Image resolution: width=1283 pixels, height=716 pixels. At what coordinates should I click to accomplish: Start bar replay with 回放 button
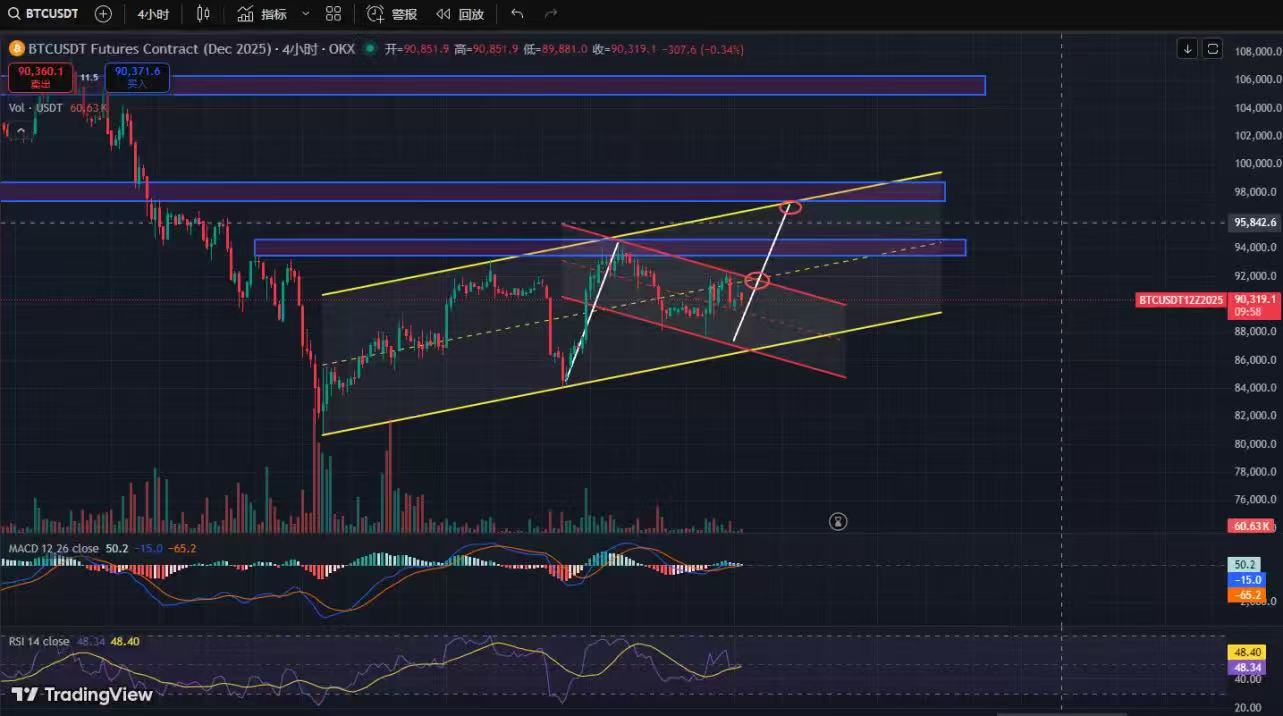[461, 14]
